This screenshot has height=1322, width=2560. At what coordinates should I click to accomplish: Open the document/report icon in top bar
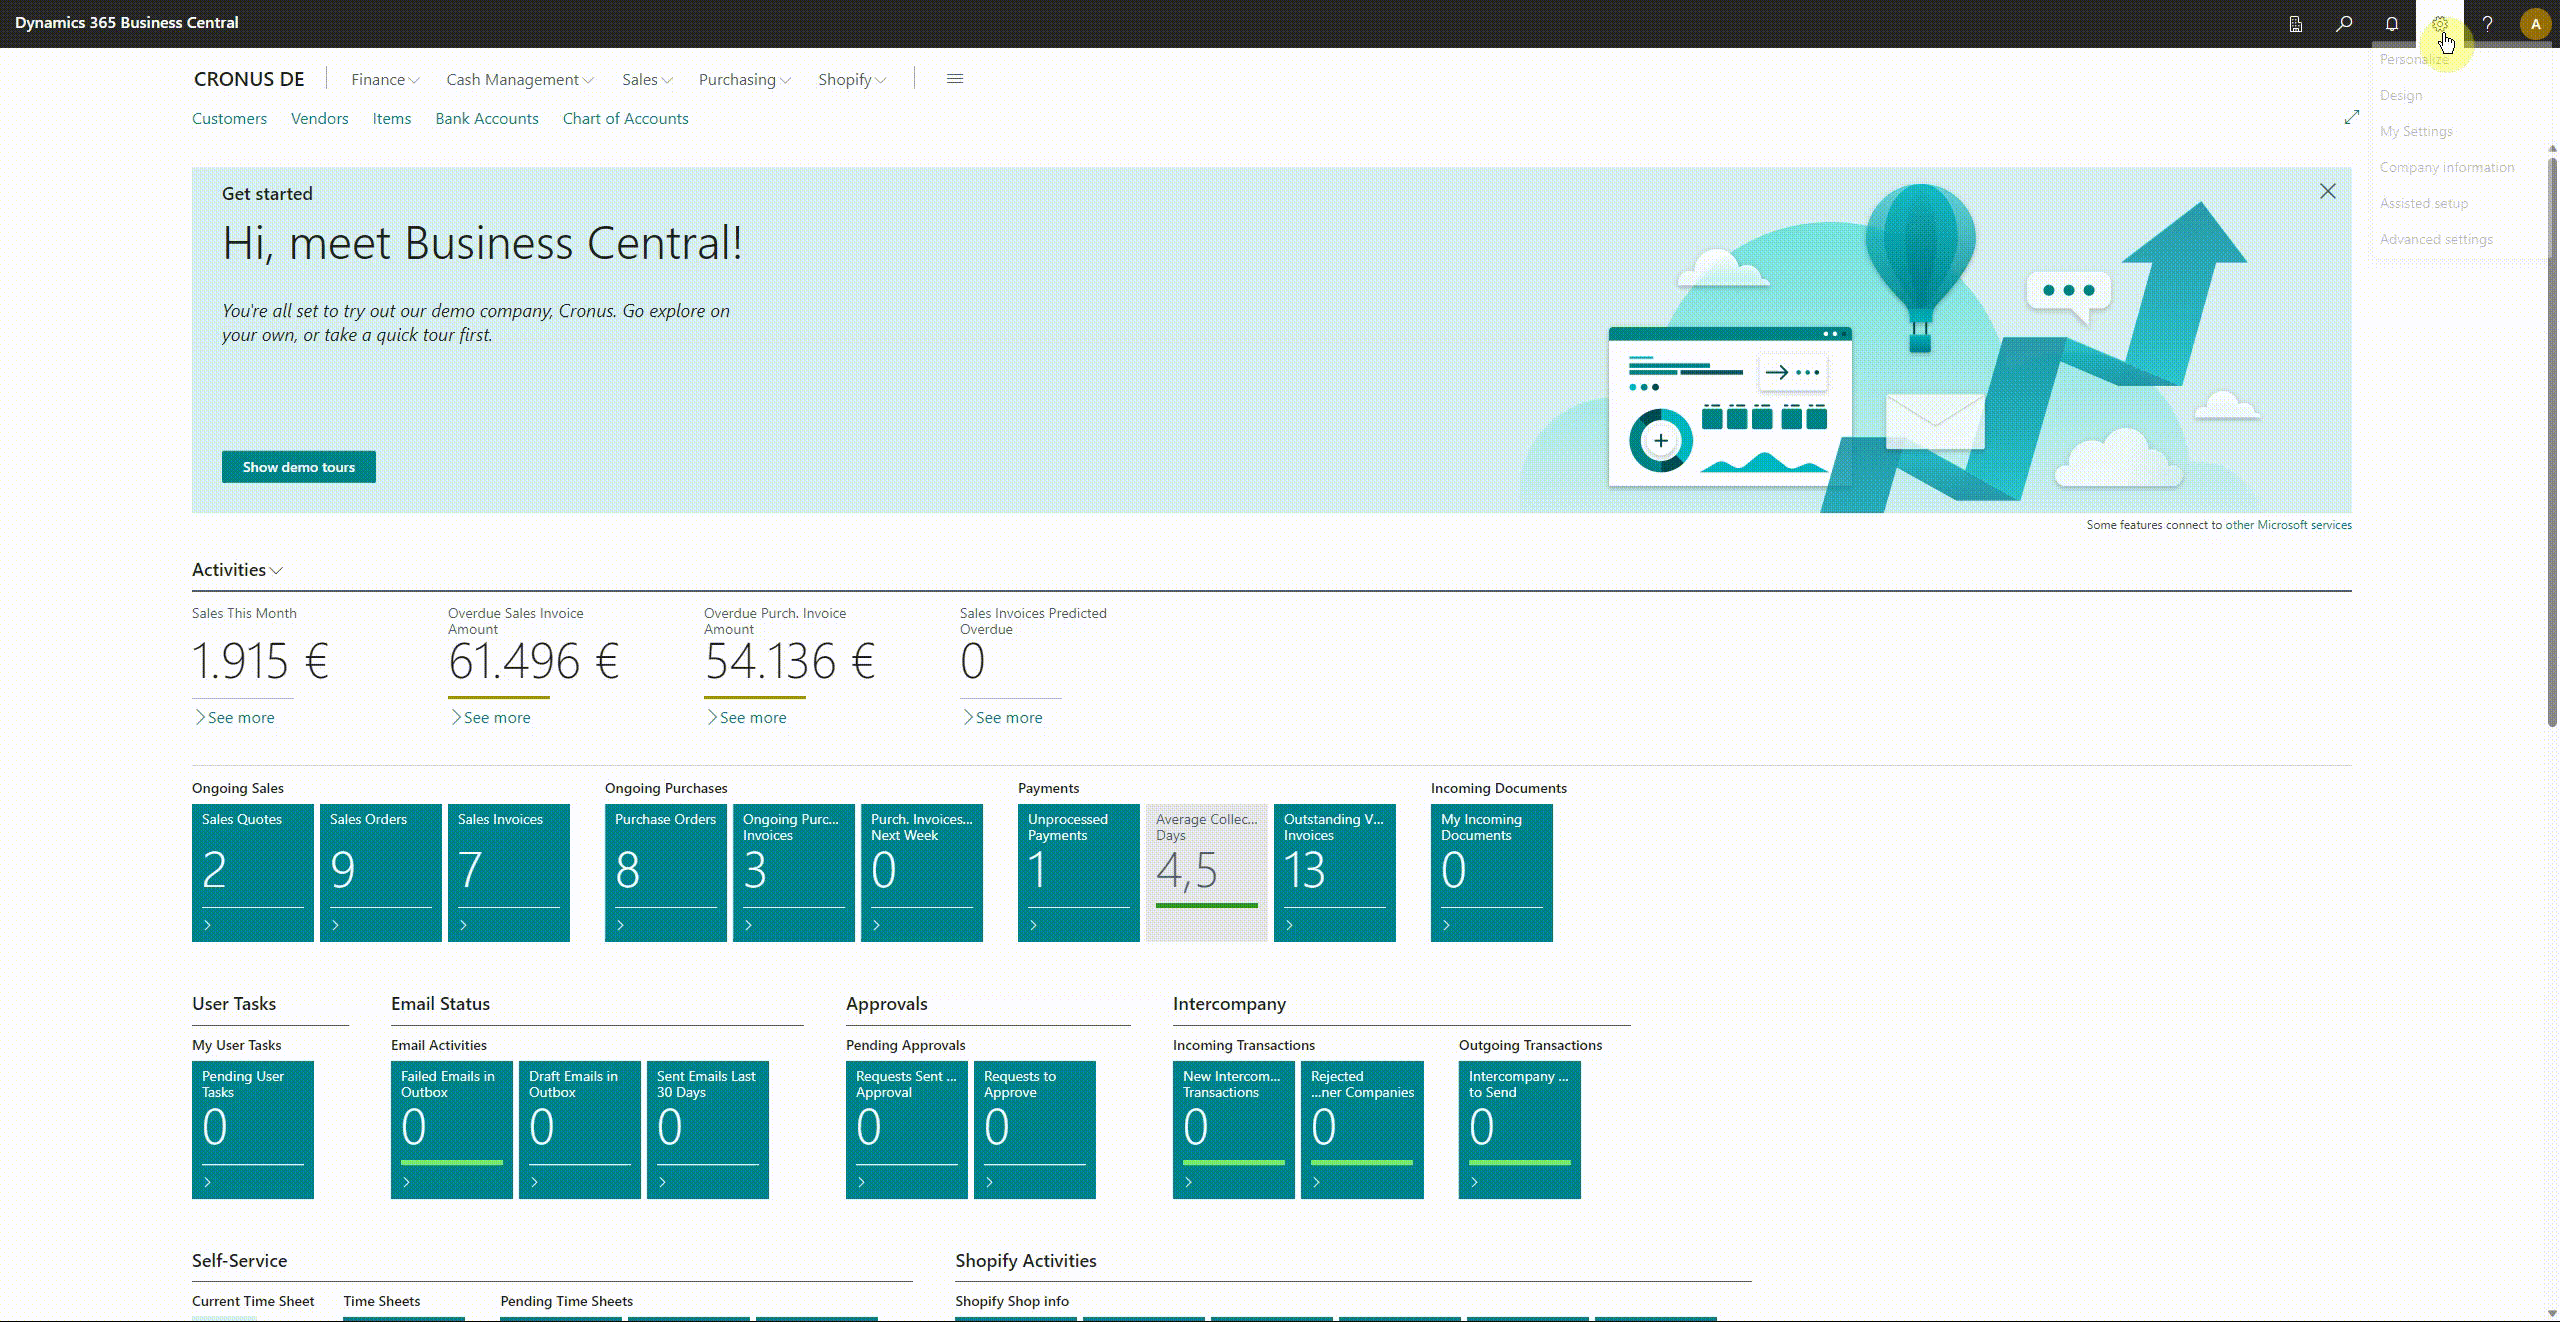point(2296,24)
